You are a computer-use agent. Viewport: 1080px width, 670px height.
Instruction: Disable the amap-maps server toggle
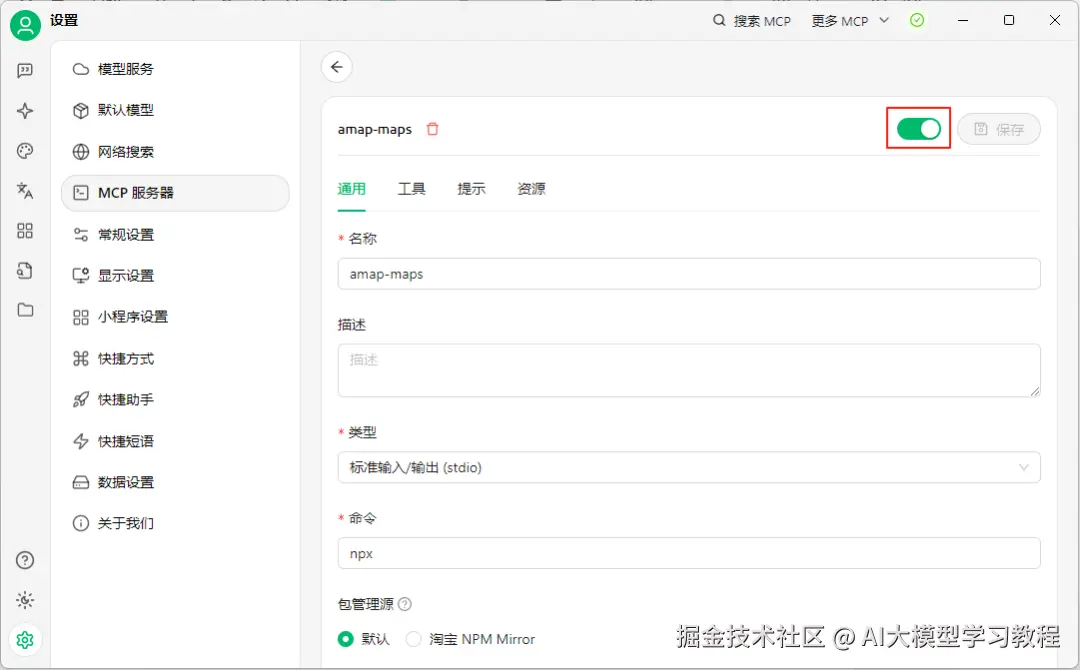917,128
